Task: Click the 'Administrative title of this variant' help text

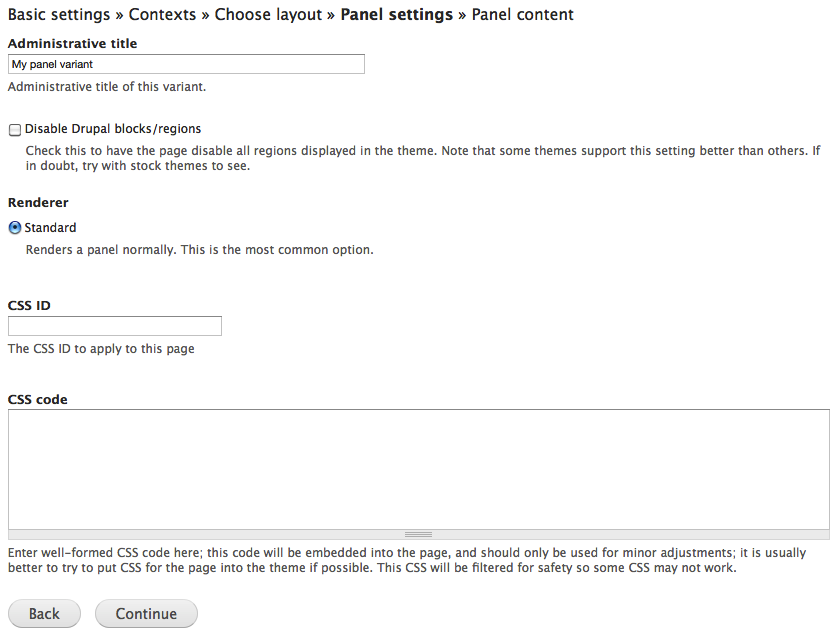Action: [107, 87]
